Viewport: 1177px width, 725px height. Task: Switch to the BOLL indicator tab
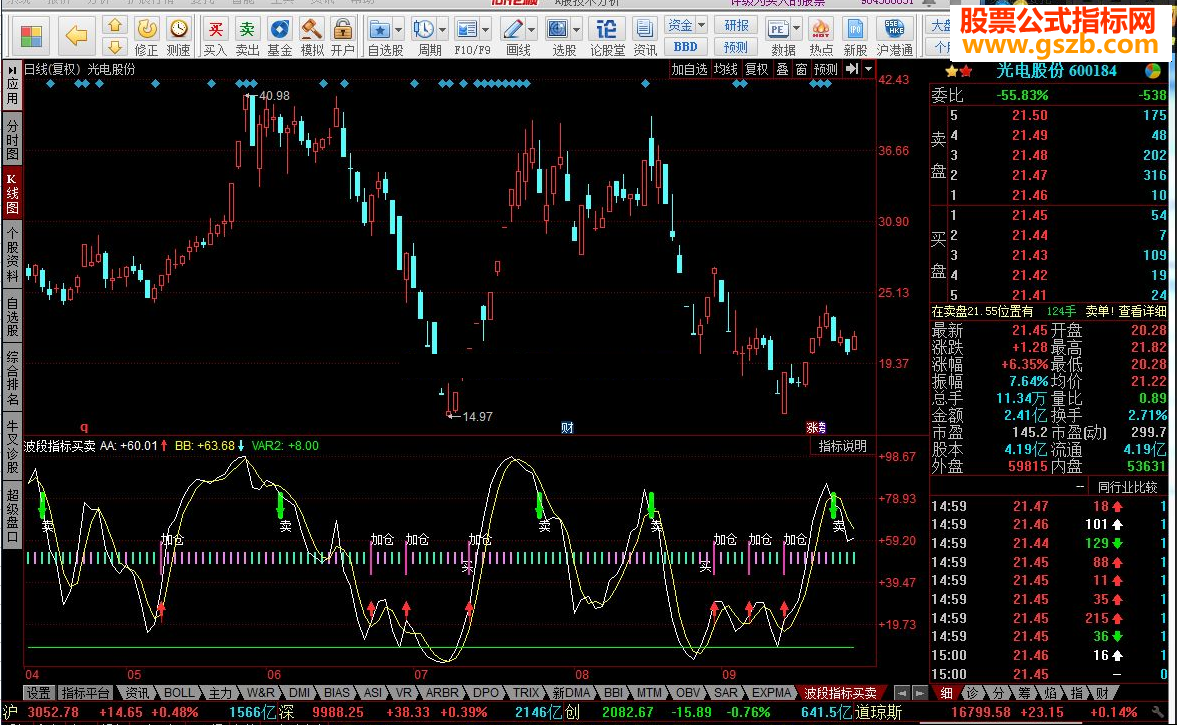(179, 693)
